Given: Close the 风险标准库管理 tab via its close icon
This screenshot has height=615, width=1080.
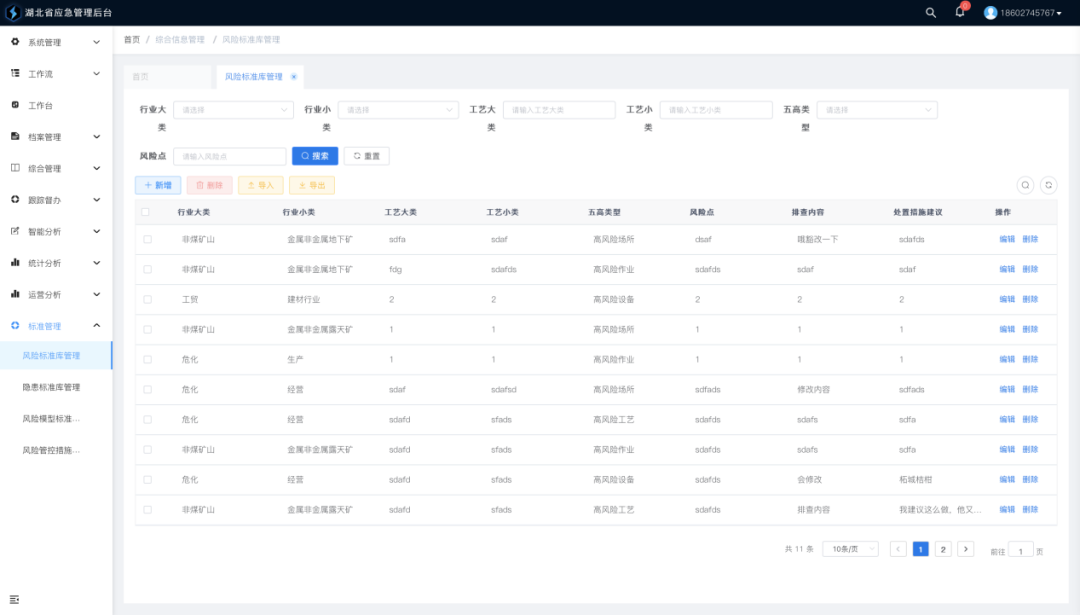Looking at the screenshot, I should point(294,77).
